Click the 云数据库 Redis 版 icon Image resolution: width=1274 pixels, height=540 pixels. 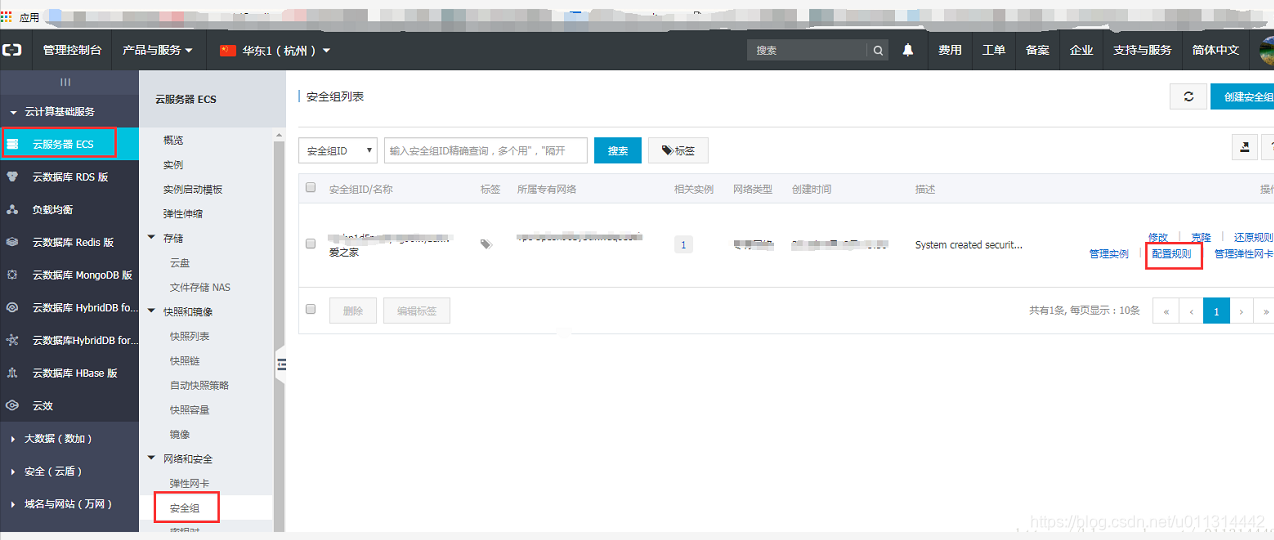(x=13, y=242)
